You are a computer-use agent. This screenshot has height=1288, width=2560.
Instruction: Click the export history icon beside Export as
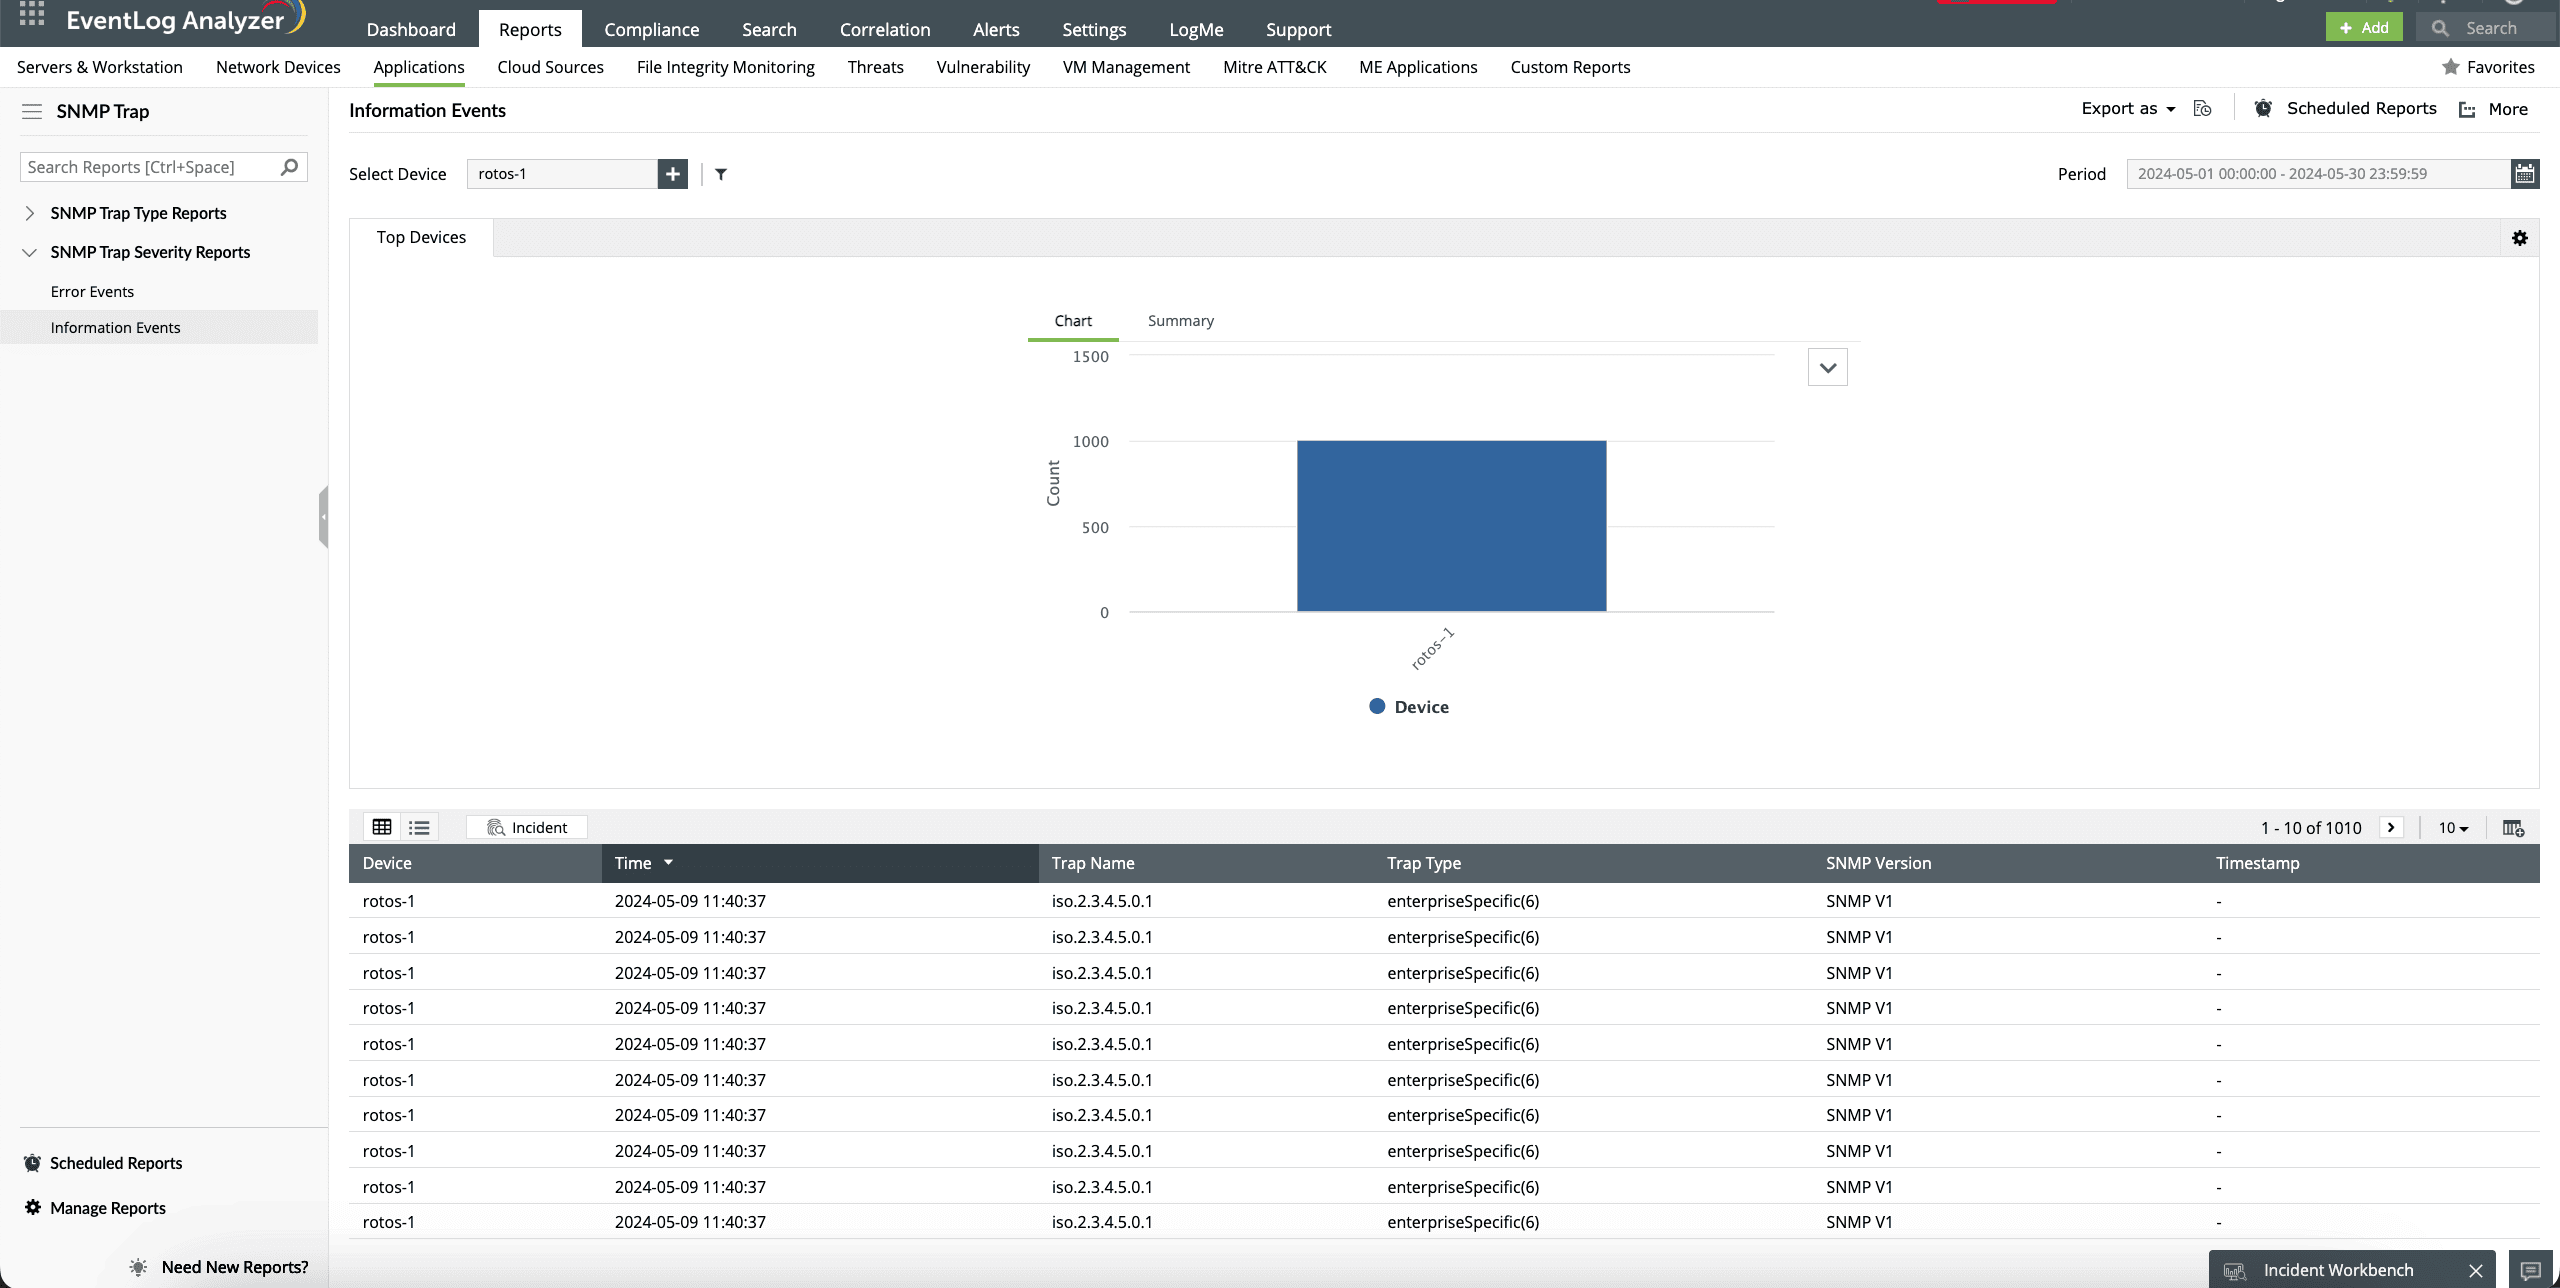point(2202,109)
